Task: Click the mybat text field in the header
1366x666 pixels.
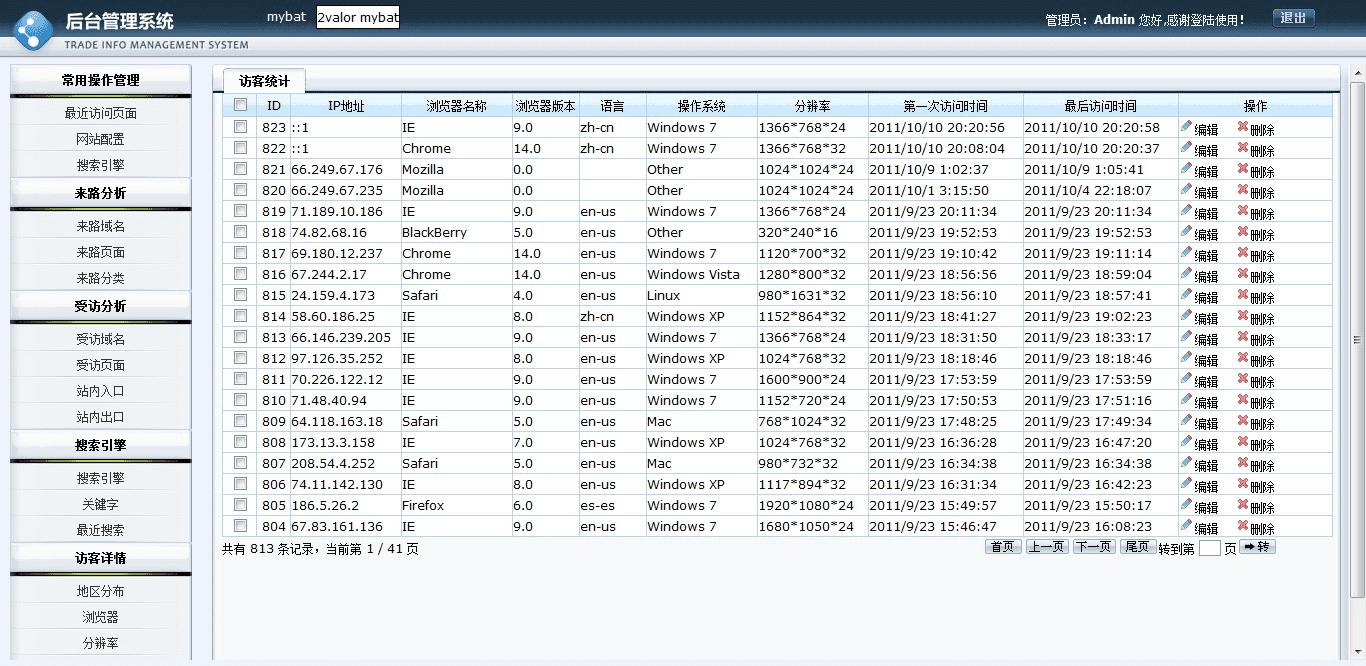Action: point(358,18)
